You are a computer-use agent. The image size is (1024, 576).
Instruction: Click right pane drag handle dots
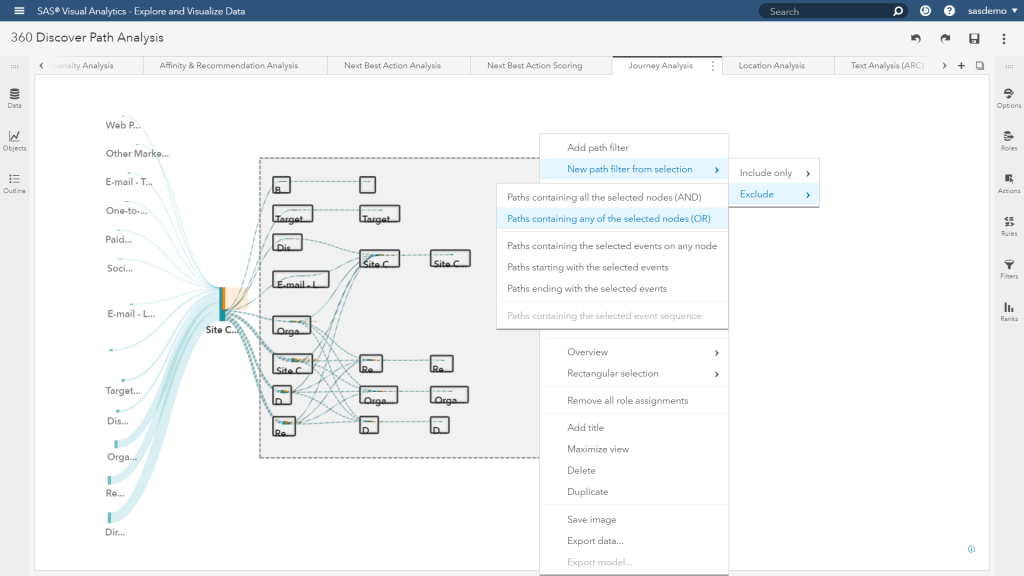click(1009, 66)
